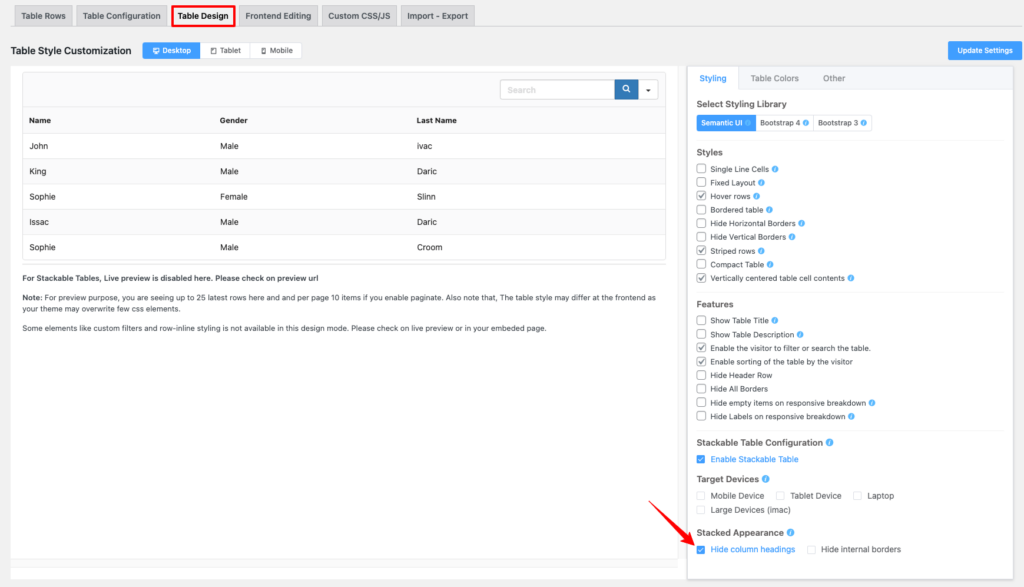Click info icon next to Show Table Title
Screen dimensions: 1024x587
click(x=775, y=321)
